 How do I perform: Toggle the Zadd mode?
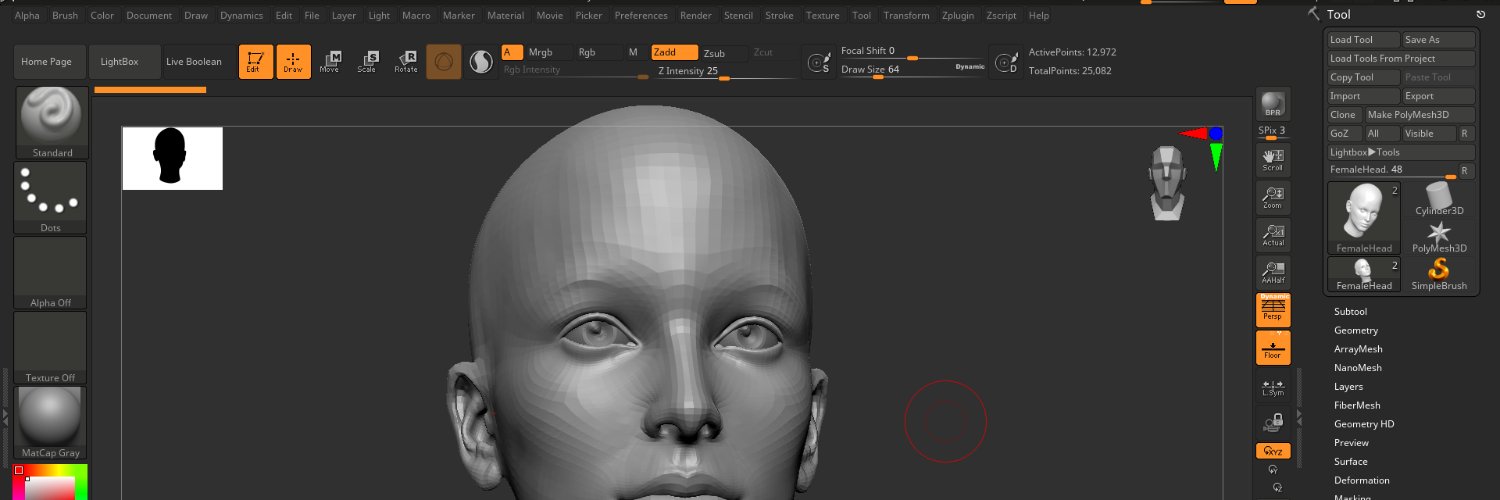(x=674, y=52)
